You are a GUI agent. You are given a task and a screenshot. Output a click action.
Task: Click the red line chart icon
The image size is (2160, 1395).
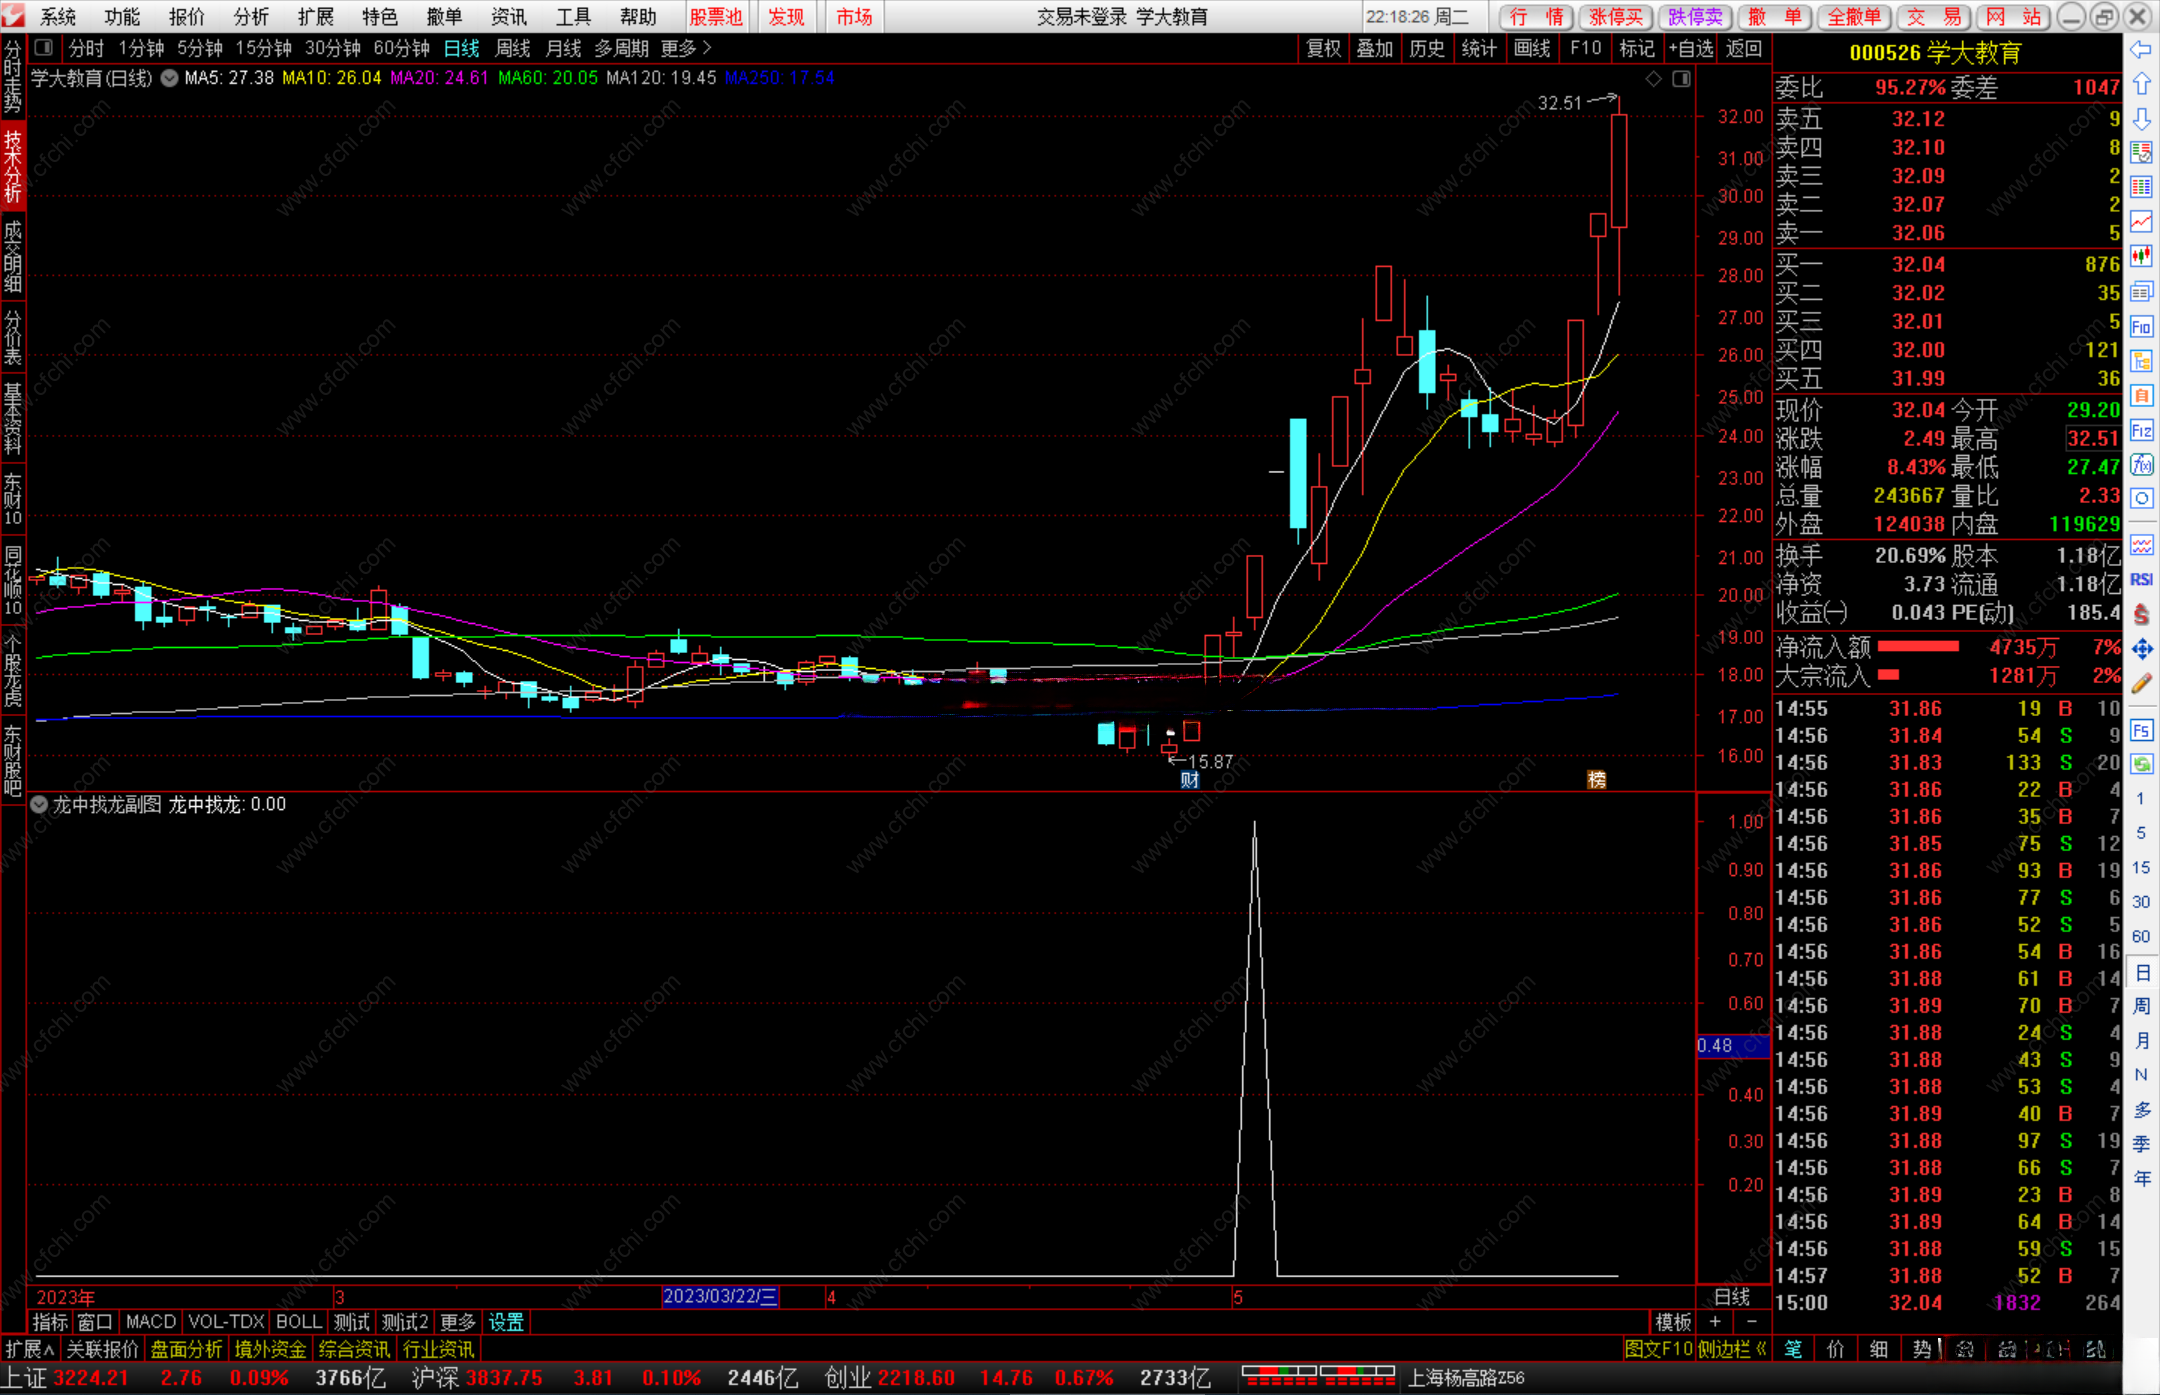pos(2140,221)
